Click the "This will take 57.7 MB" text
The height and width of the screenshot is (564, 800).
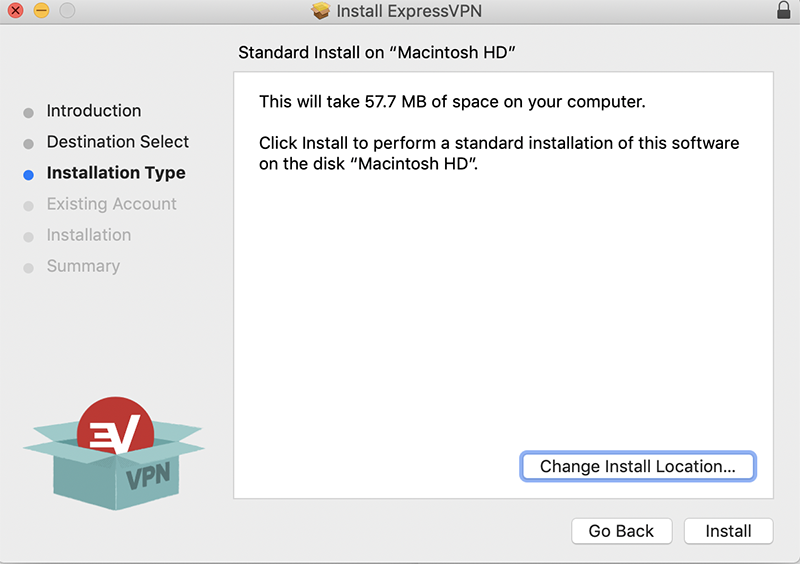click(x=452, y=102)
